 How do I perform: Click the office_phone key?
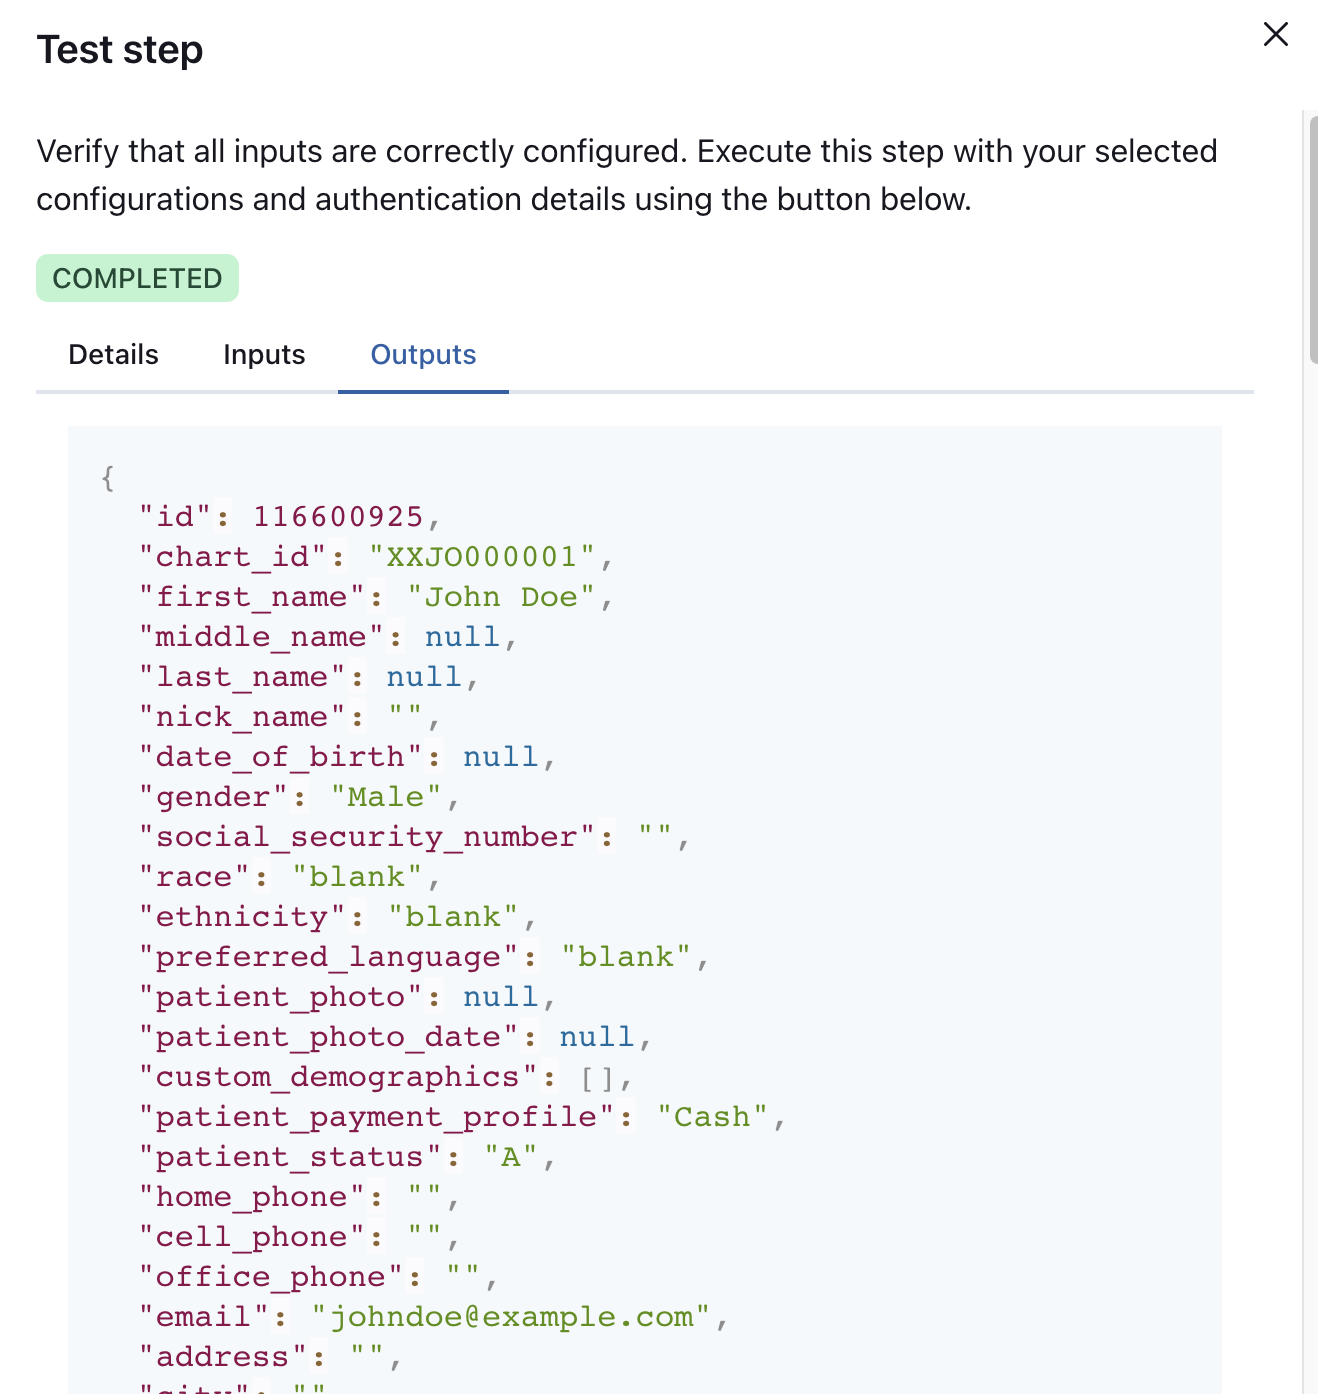(271, 1277)
